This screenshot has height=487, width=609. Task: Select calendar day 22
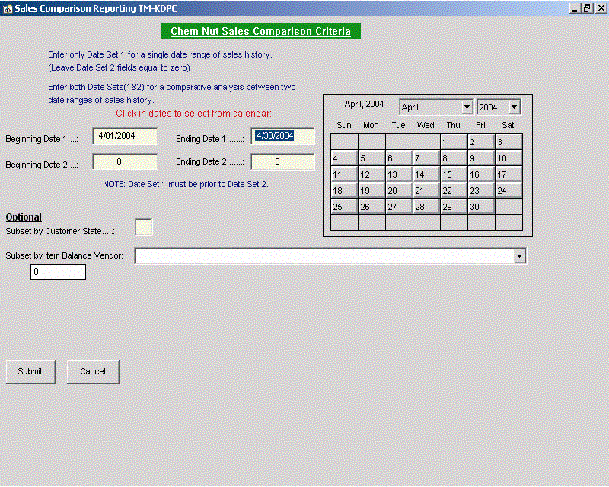(454, 190)
